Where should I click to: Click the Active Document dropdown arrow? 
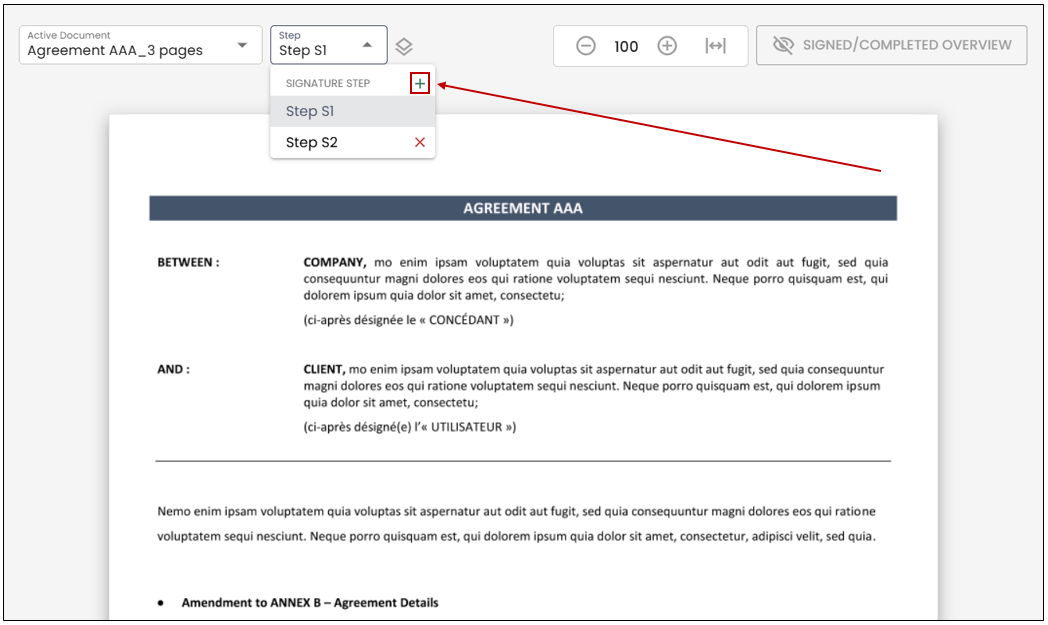pos(242,45)
